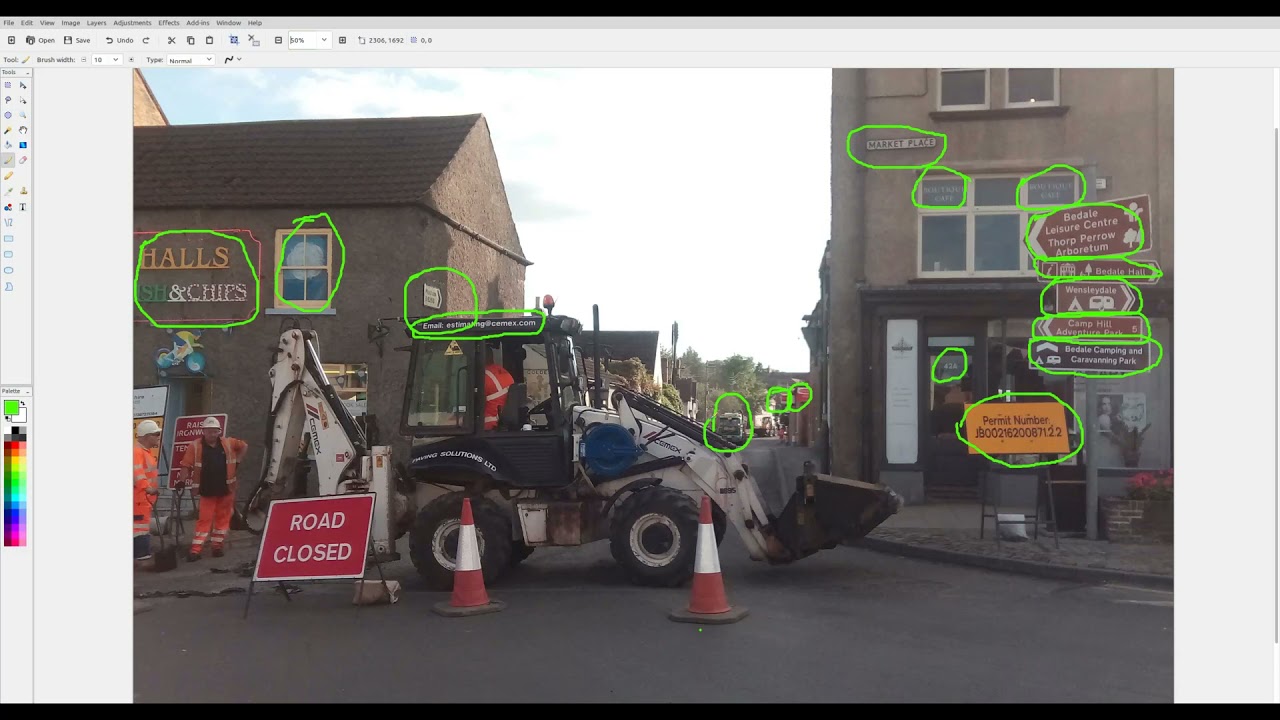This screenshot has width=1280, height=720.
Task: Click the green primary color swatch
Action: point(11,407)
